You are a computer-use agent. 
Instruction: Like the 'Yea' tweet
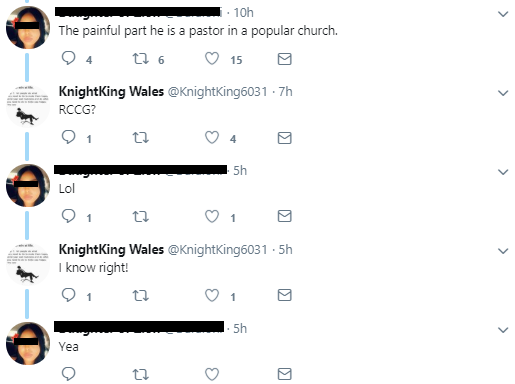(212, 374)
